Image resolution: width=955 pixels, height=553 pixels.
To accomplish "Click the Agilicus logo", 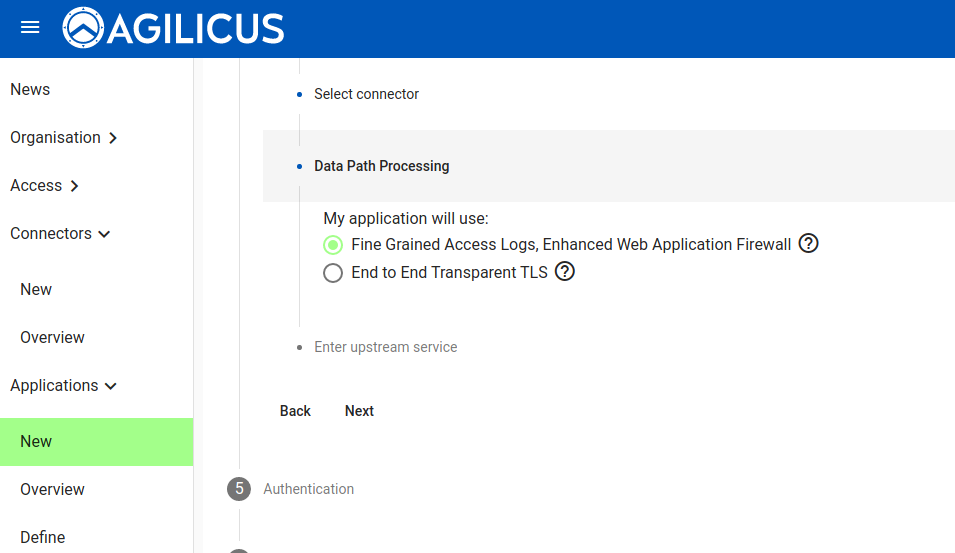I will tap(174, 28).
